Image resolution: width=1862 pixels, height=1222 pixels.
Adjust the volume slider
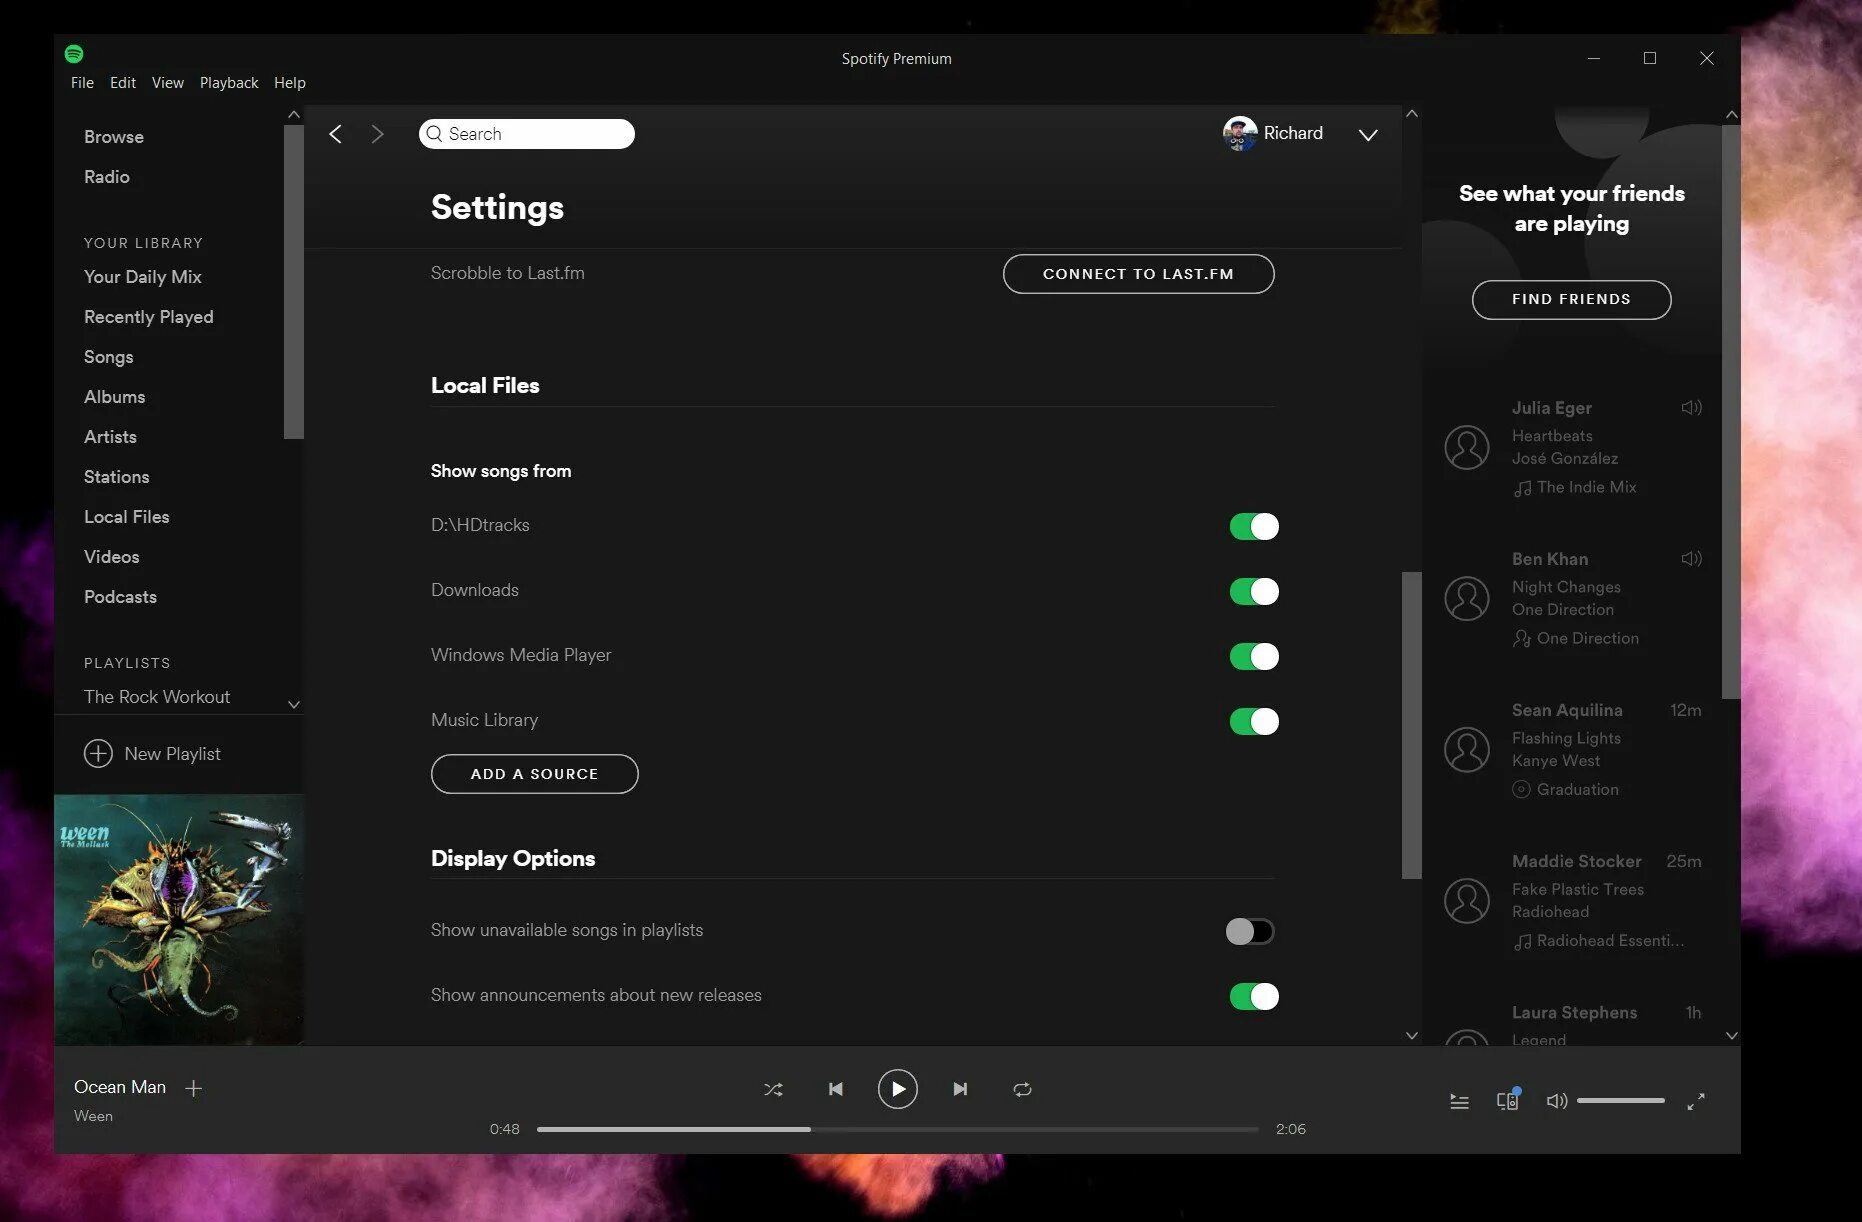tap(1621, 1101)
